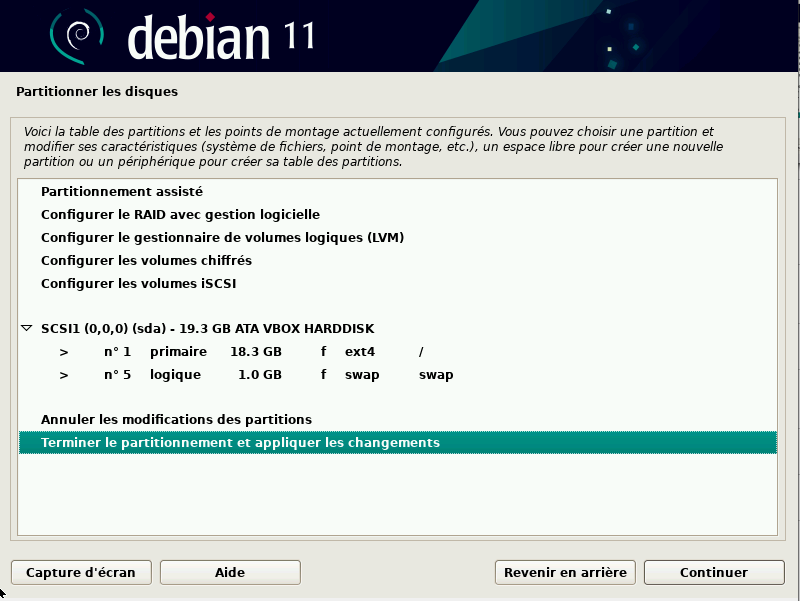The height and width of the screenshot is (601, 800).
Task: Select Terminer le partitionnement et appliquer les changements
Action: point(398,442)
